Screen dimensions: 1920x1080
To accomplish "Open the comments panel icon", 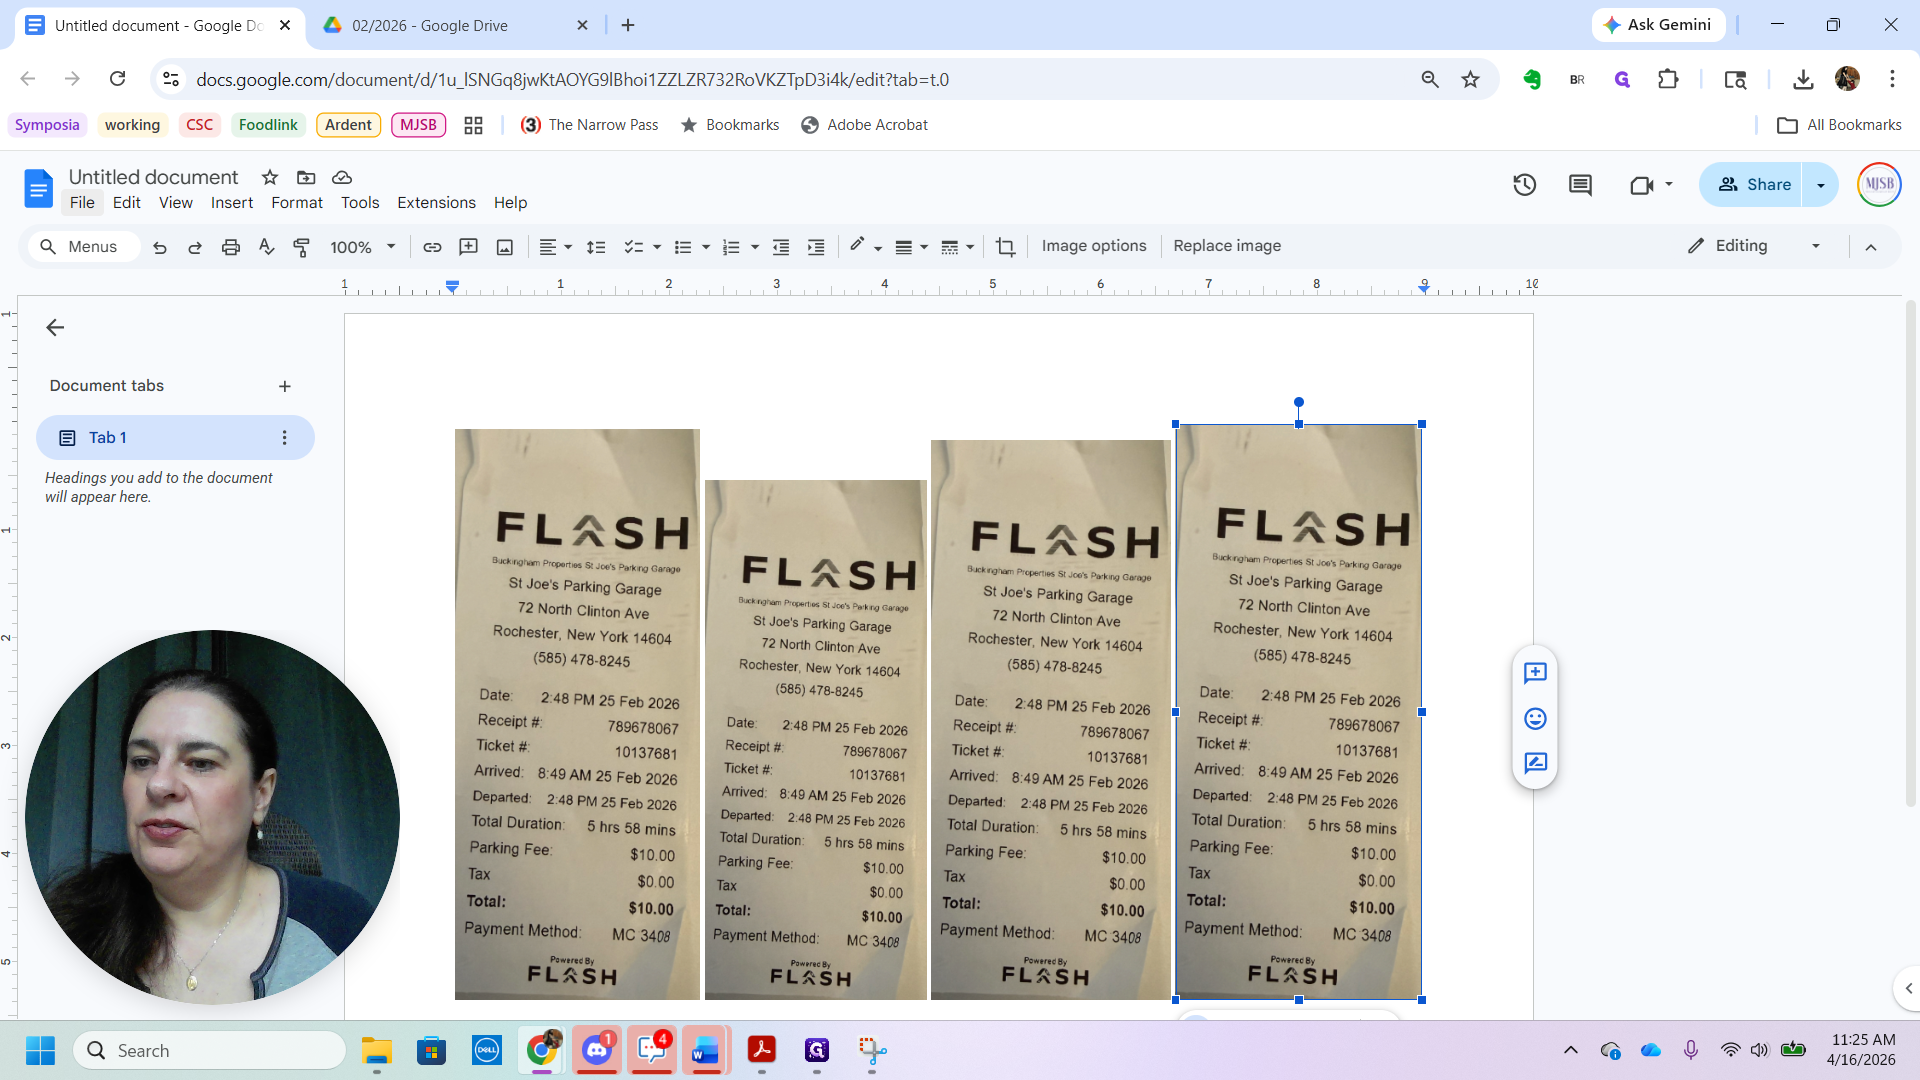I will tap(1580, 185).
